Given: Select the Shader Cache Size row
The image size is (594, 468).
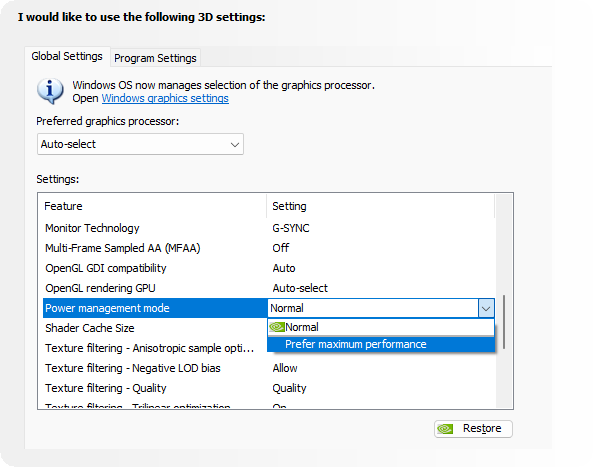Looking at the screenshot, I should [x=155, y=328].
